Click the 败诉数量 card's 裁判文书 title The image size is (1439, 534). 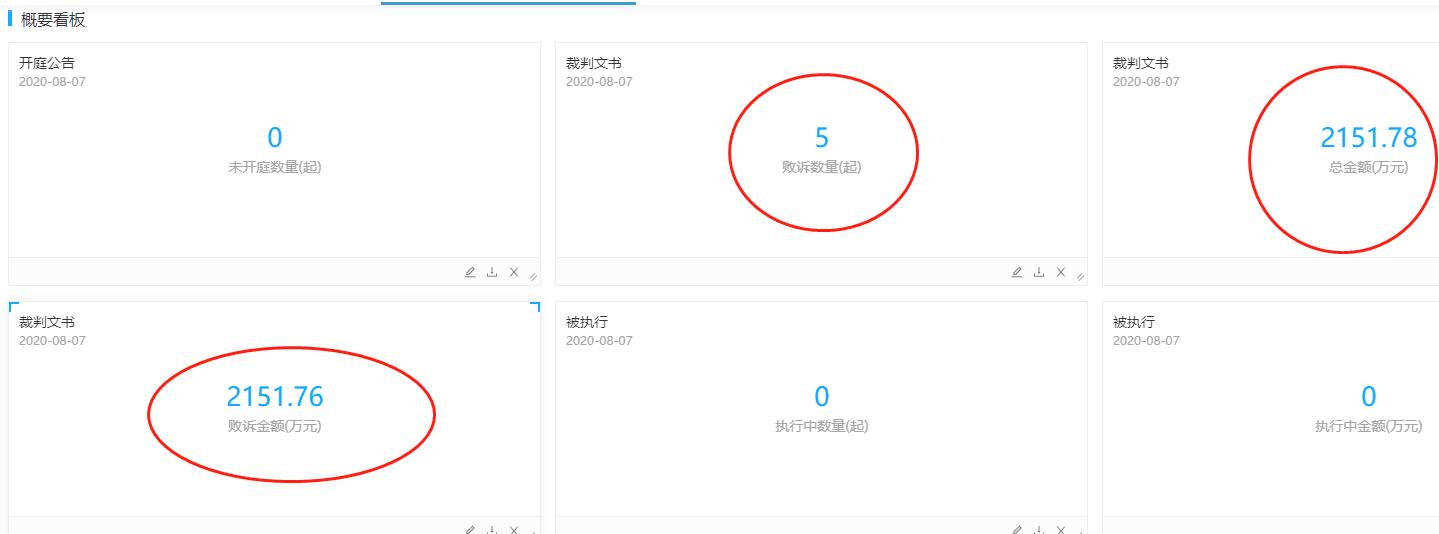coord(593,63)
